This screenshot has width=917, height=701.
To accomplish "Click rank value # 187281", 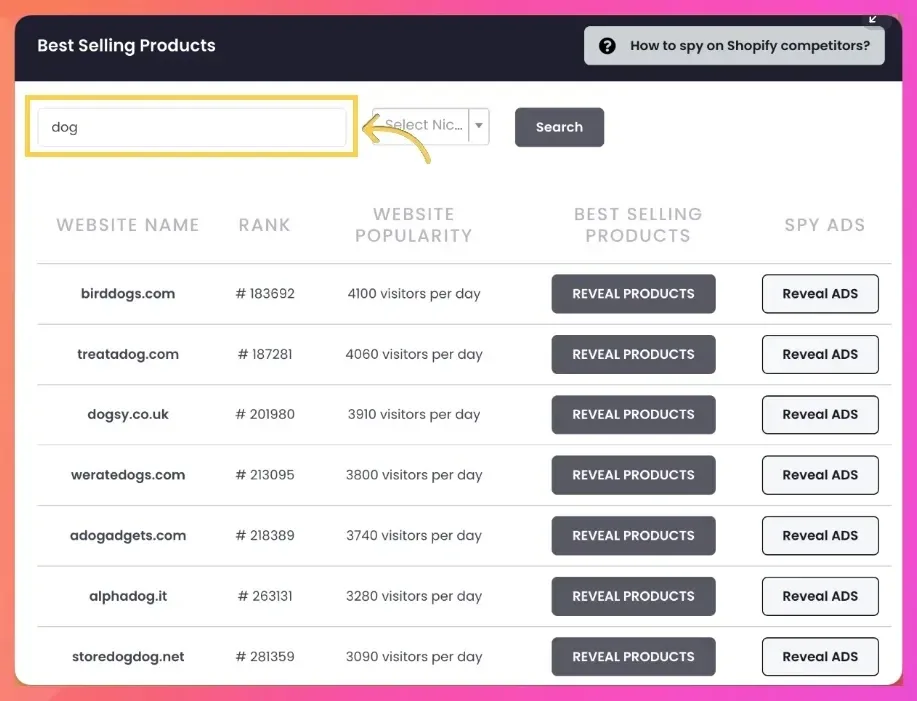I will tap(265, 354).
